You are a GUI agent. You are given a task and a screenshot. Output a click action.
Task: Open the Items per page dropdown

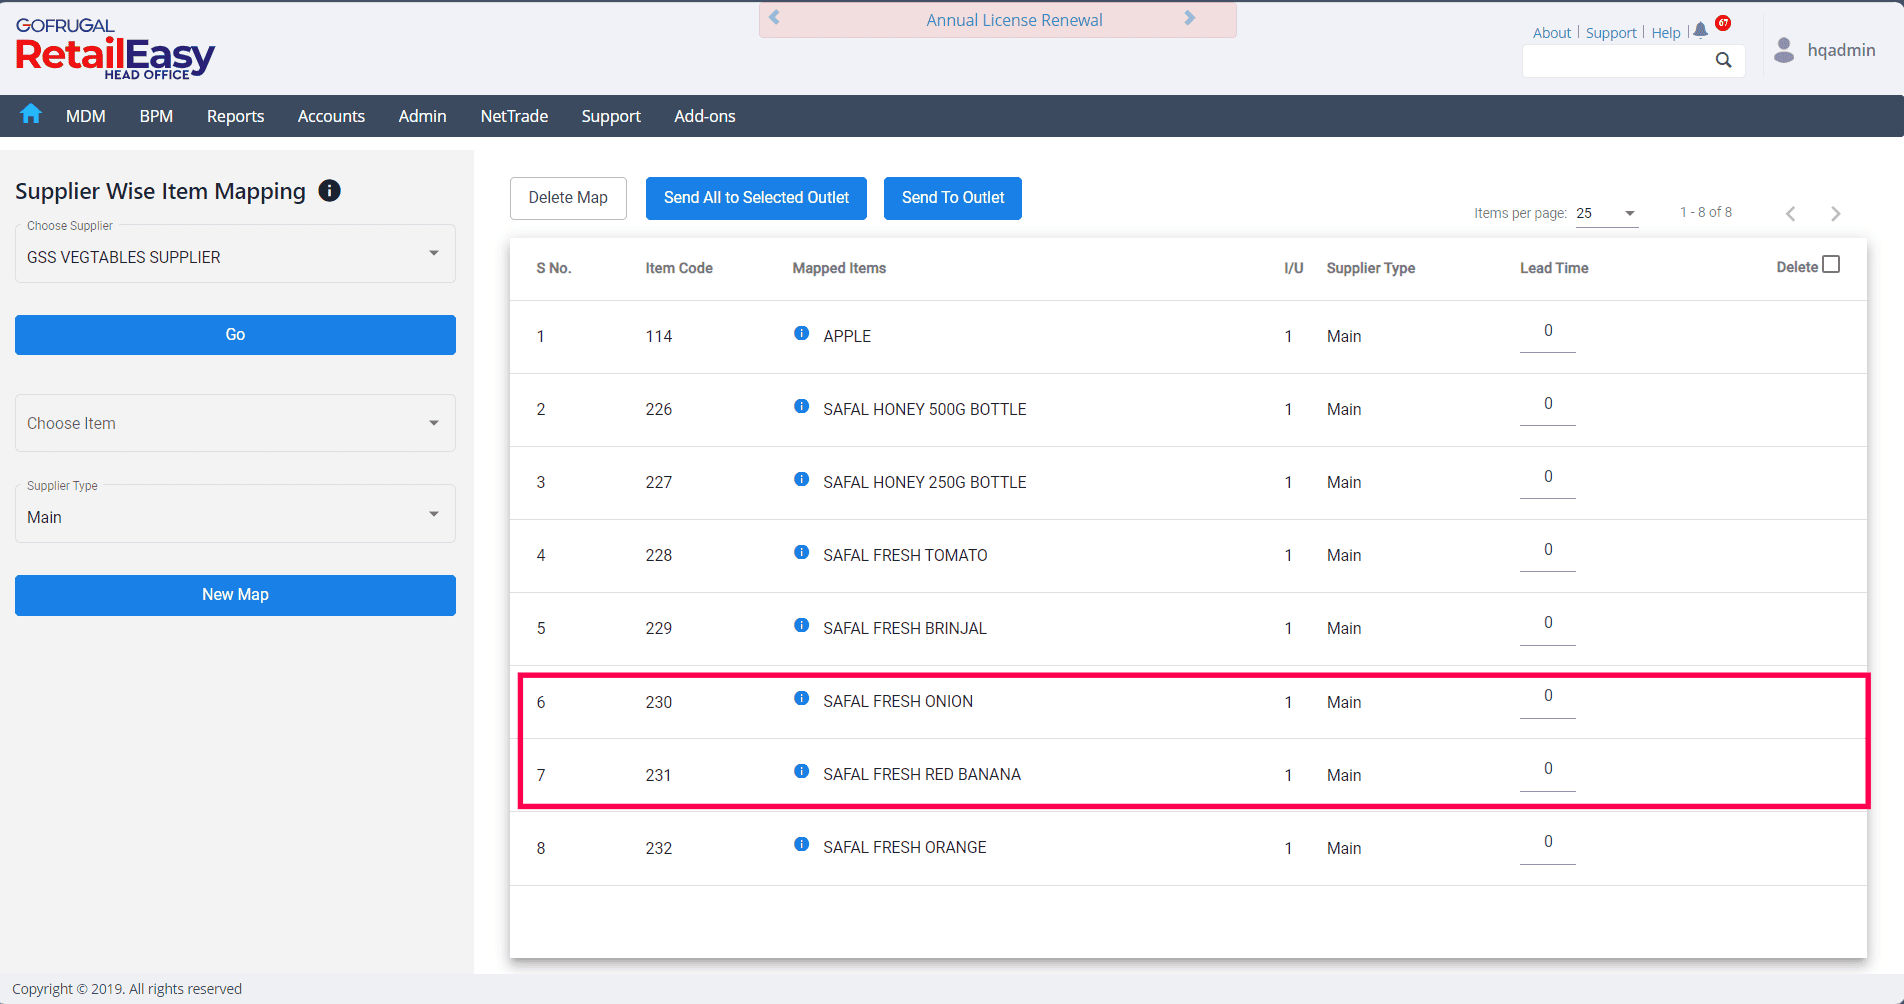click(x=1607, y=213)
